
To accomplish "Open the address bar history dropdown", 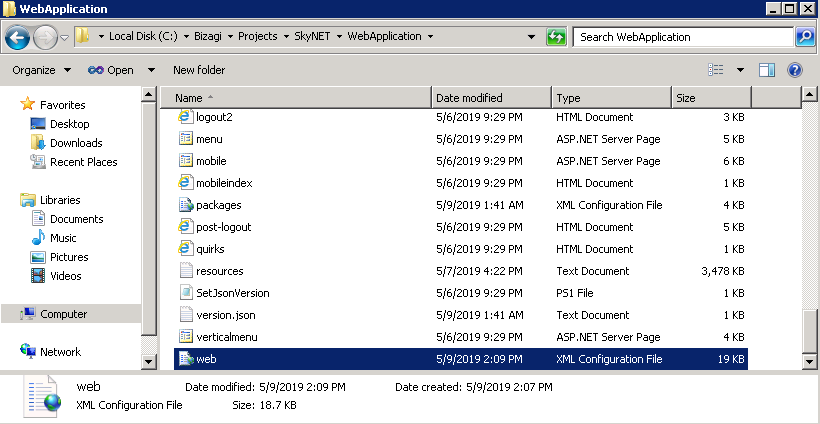I will (531, 37).
